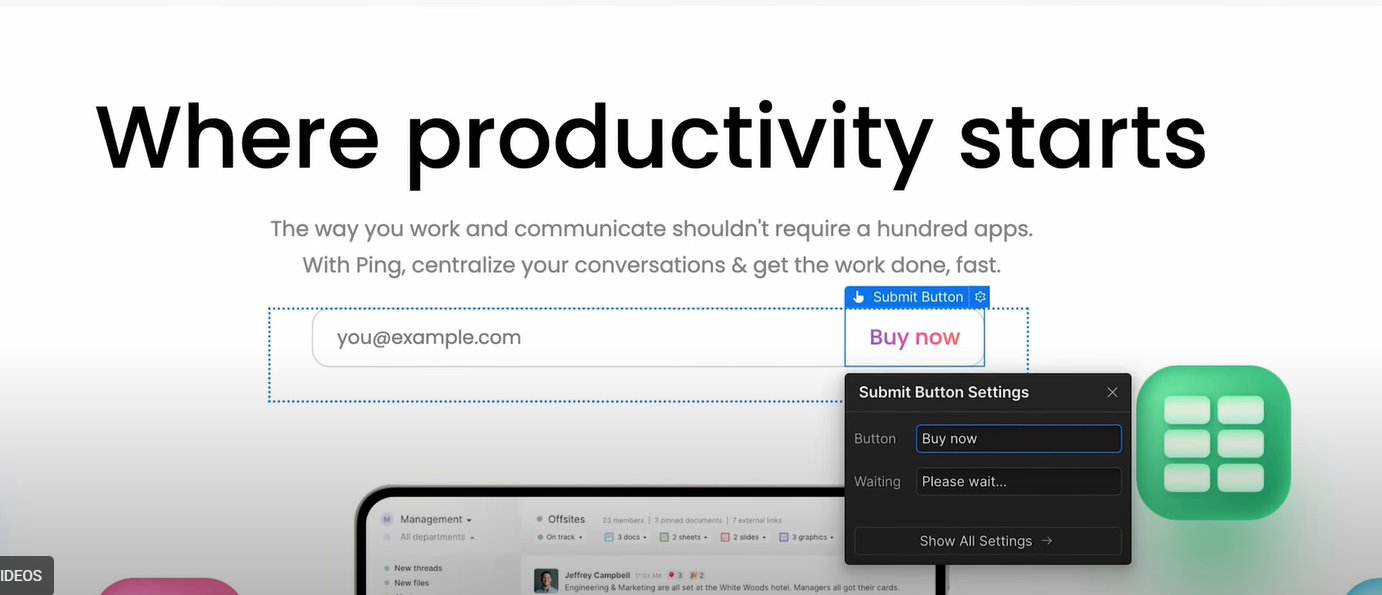The height and width of the screenshot is (595, 1382).
Task: Click the Submit Button Settings title
Action: (x=944, y=392)
